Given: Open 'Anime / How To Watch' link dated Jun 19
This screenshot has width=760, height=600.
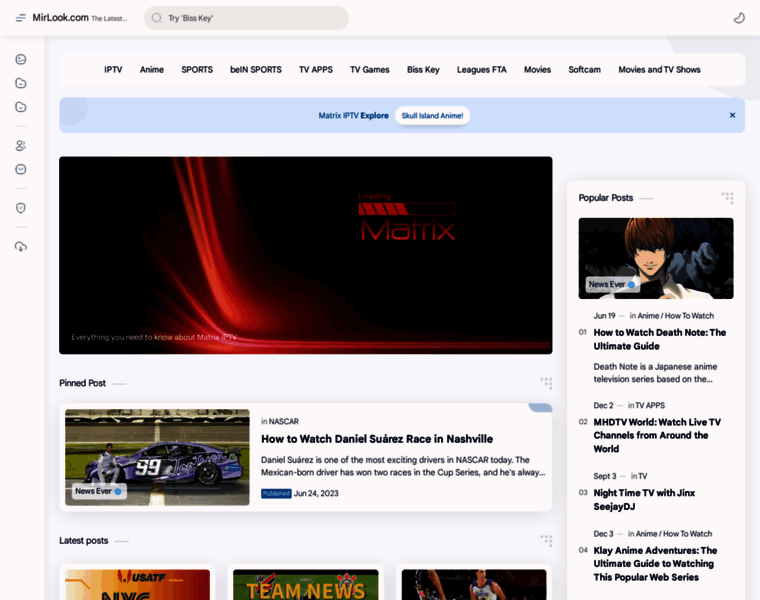Looking at the screenshot, I should (x=676, y=316).
